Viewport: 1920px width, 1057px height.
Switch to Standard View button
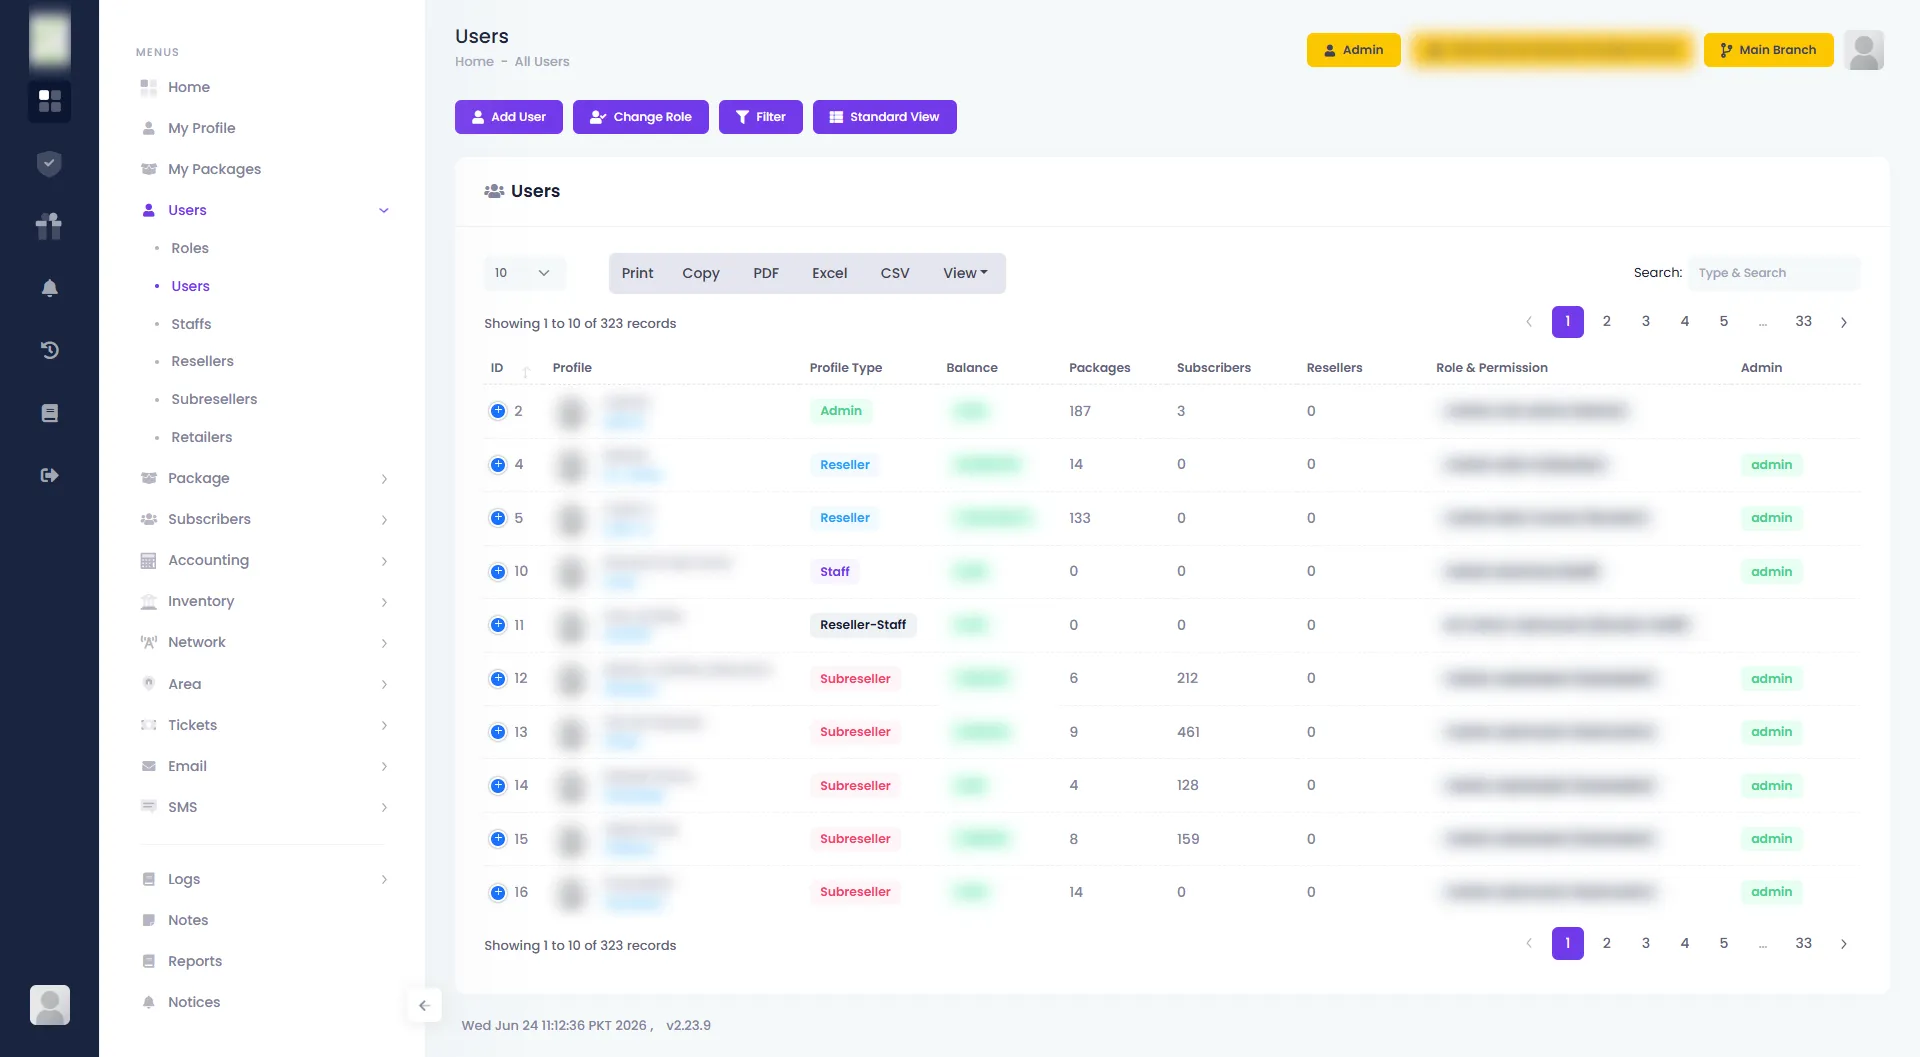(x=884, y=117)
